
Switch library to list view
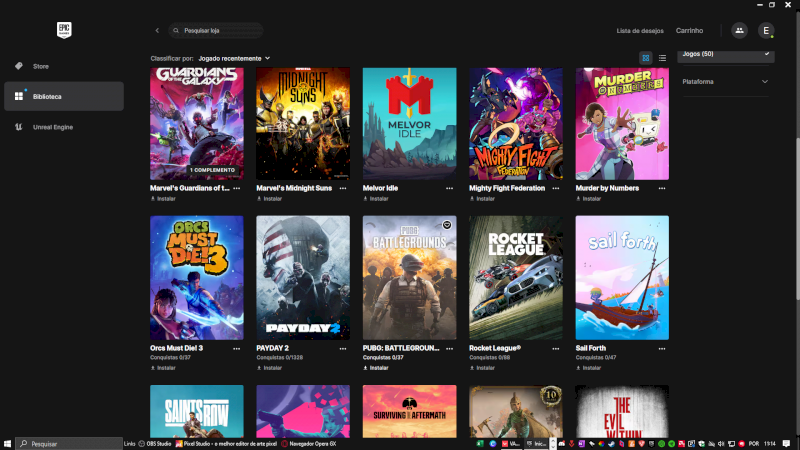(662, 58)
